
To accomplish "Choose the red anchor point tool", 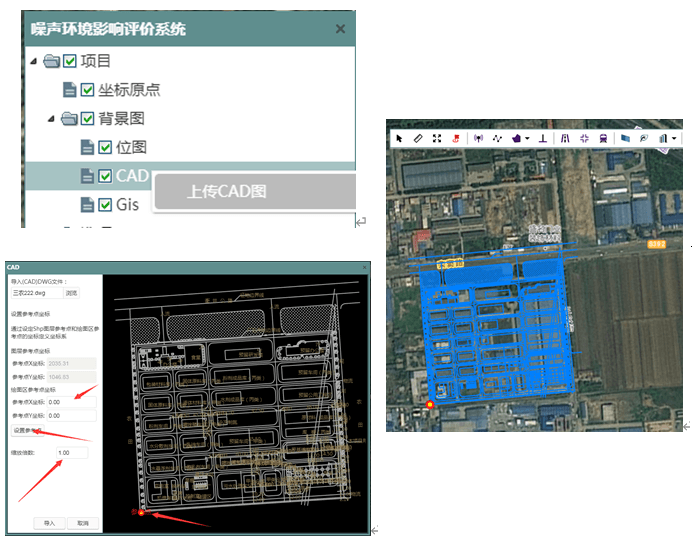I will (457, 138).
